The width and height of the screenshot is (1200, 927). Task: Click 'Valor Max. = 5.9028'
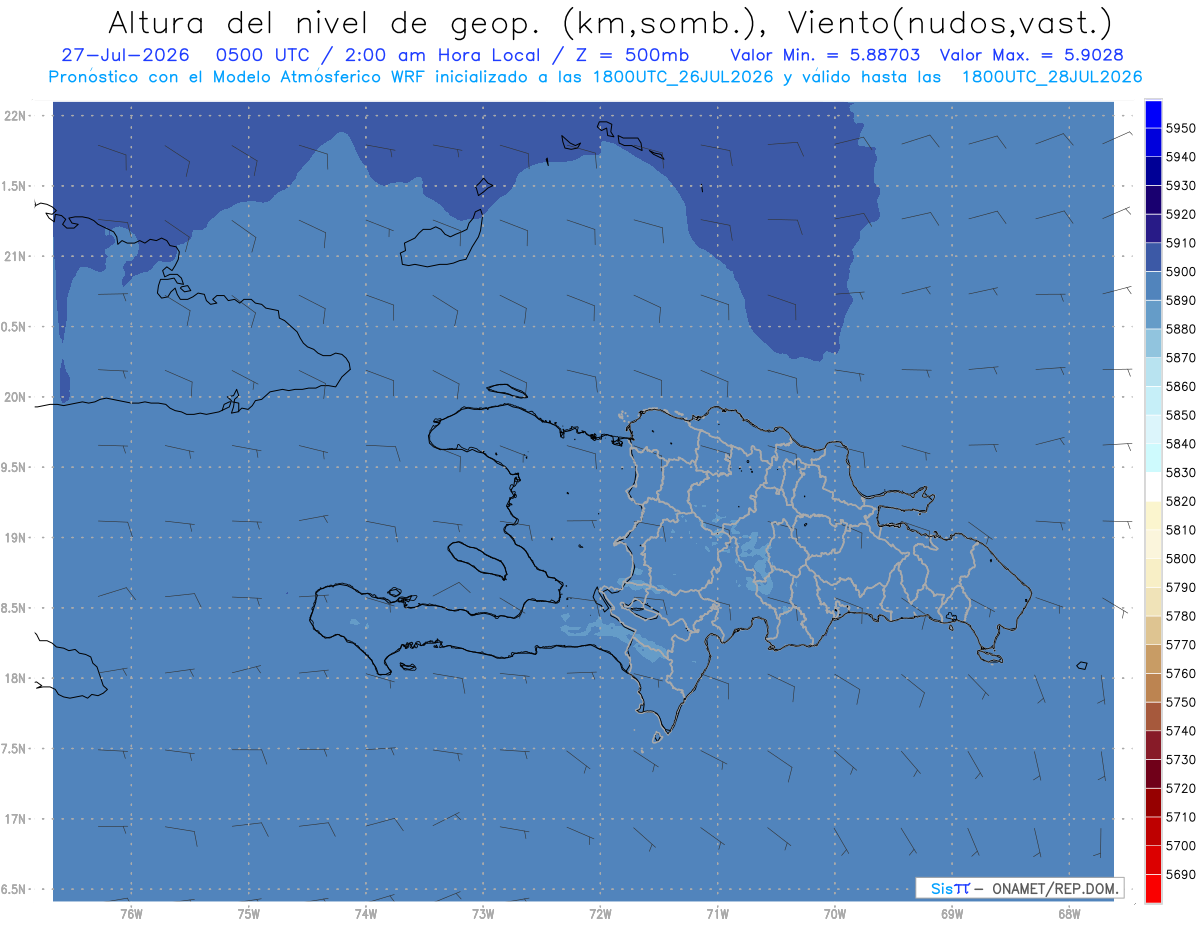coord(1030,55)
